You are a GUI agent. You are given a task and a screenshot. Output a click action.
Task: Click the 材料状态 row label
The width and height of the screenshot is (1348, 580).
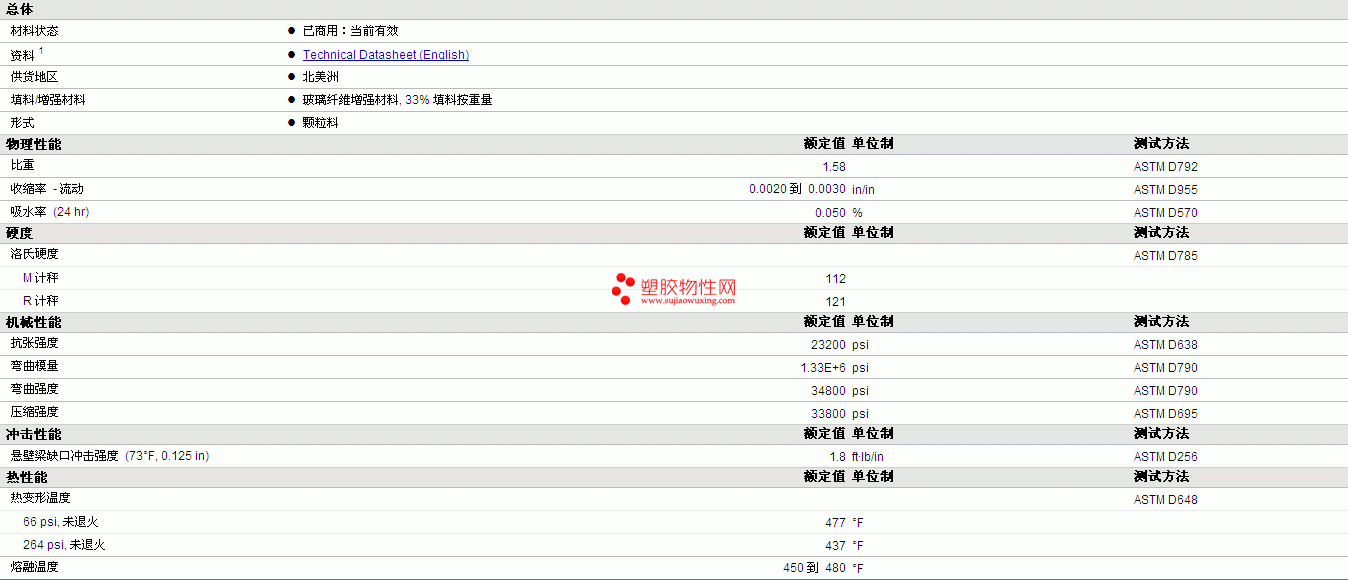[35, 31]
